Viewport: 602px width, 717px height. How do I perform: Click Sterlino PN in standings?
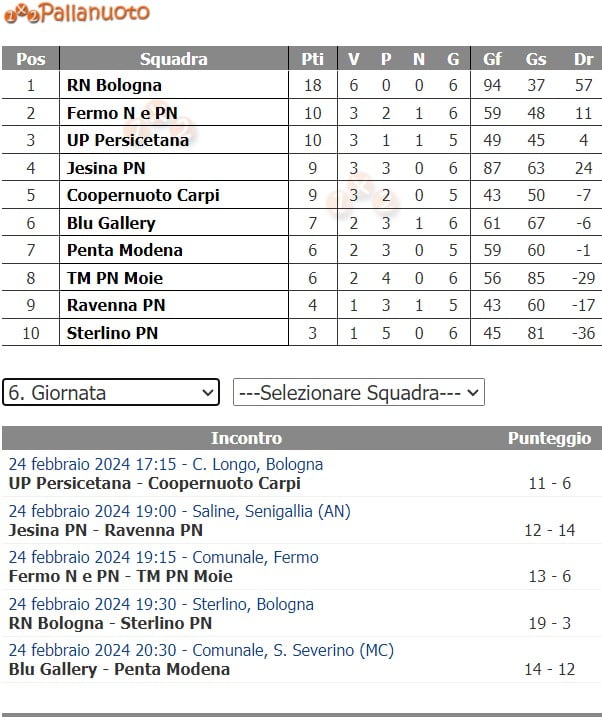[x=112, y=333]
